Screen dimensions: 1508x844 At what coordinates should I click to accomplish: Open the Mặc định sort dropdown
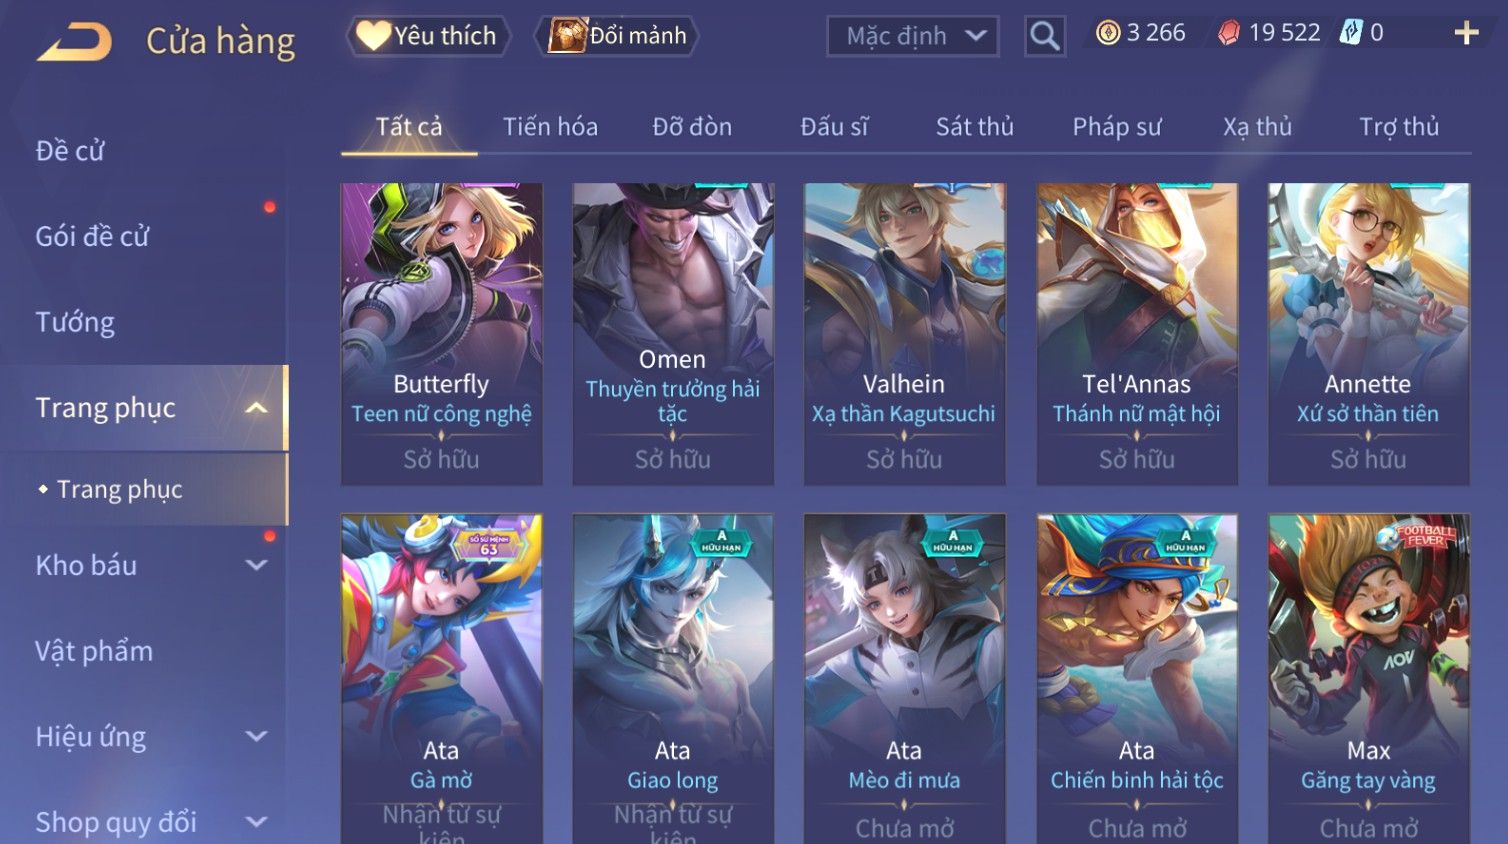click(912, 36)
